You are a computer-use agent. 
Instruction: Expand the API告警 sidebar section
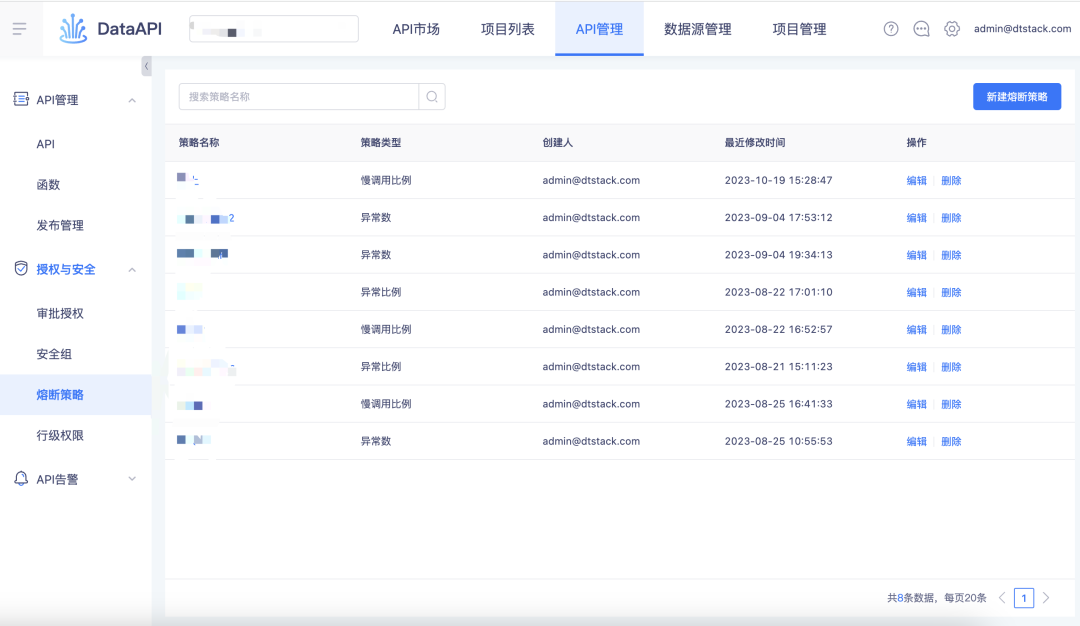coord(132,479)
